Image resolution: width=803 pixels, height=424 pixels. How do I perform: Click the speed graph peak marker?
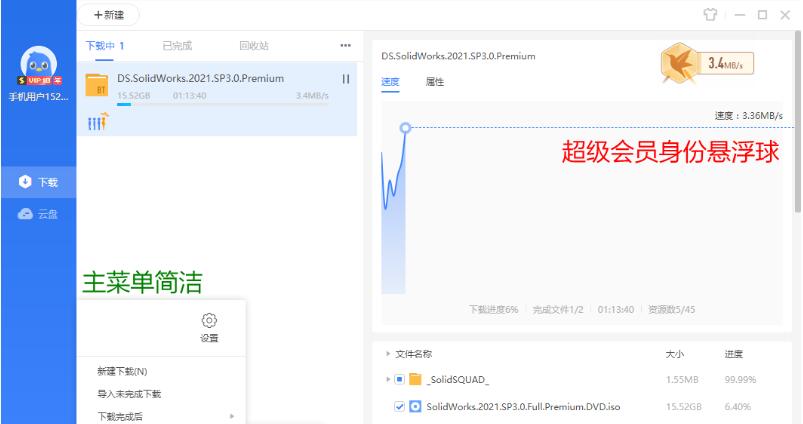(405, 128)
